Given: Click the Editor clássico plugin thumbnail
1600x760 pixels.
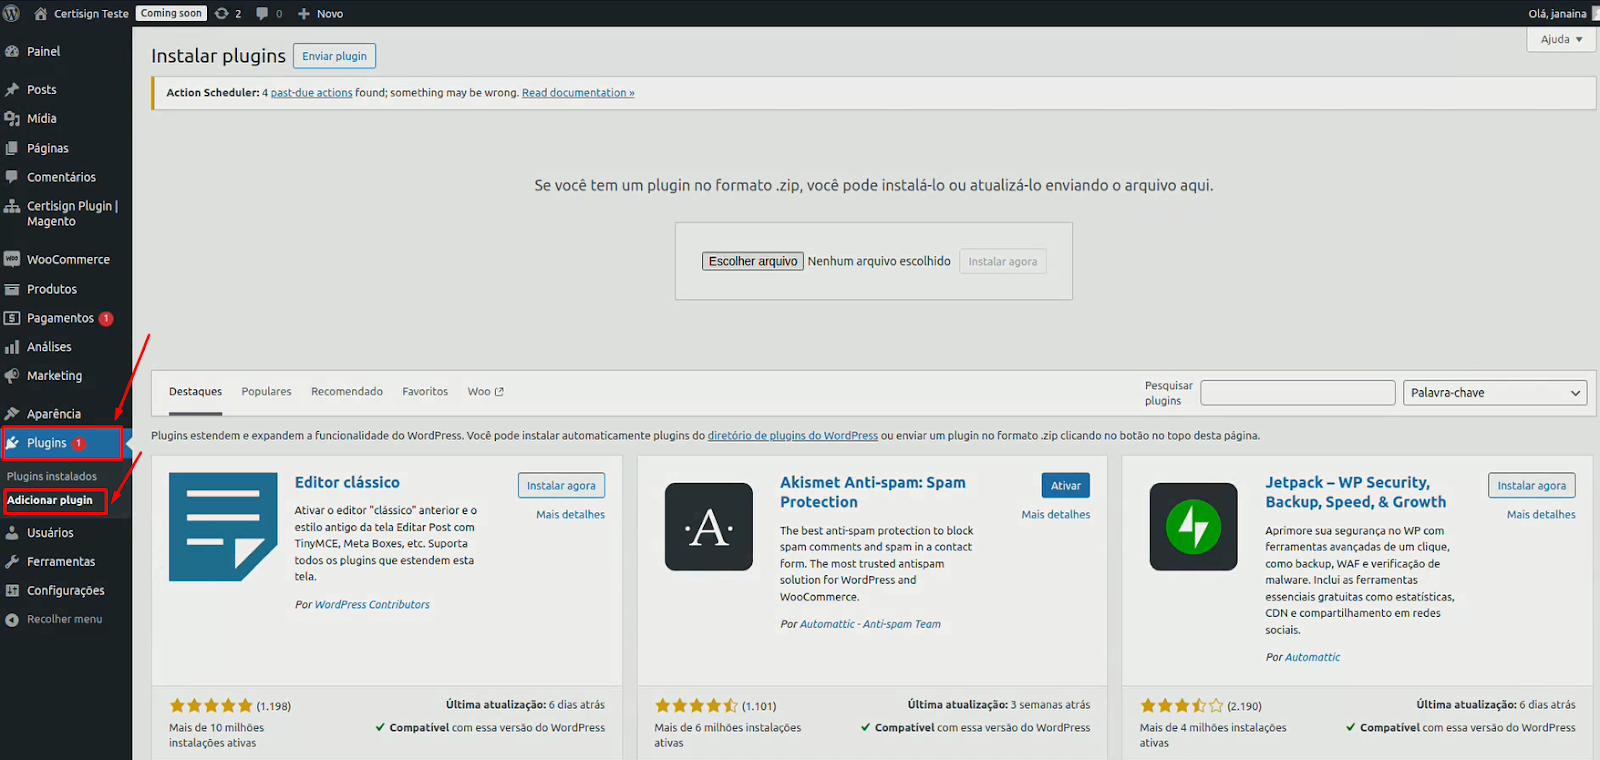Looking at the screenshot, I should [x=223, y=527].
